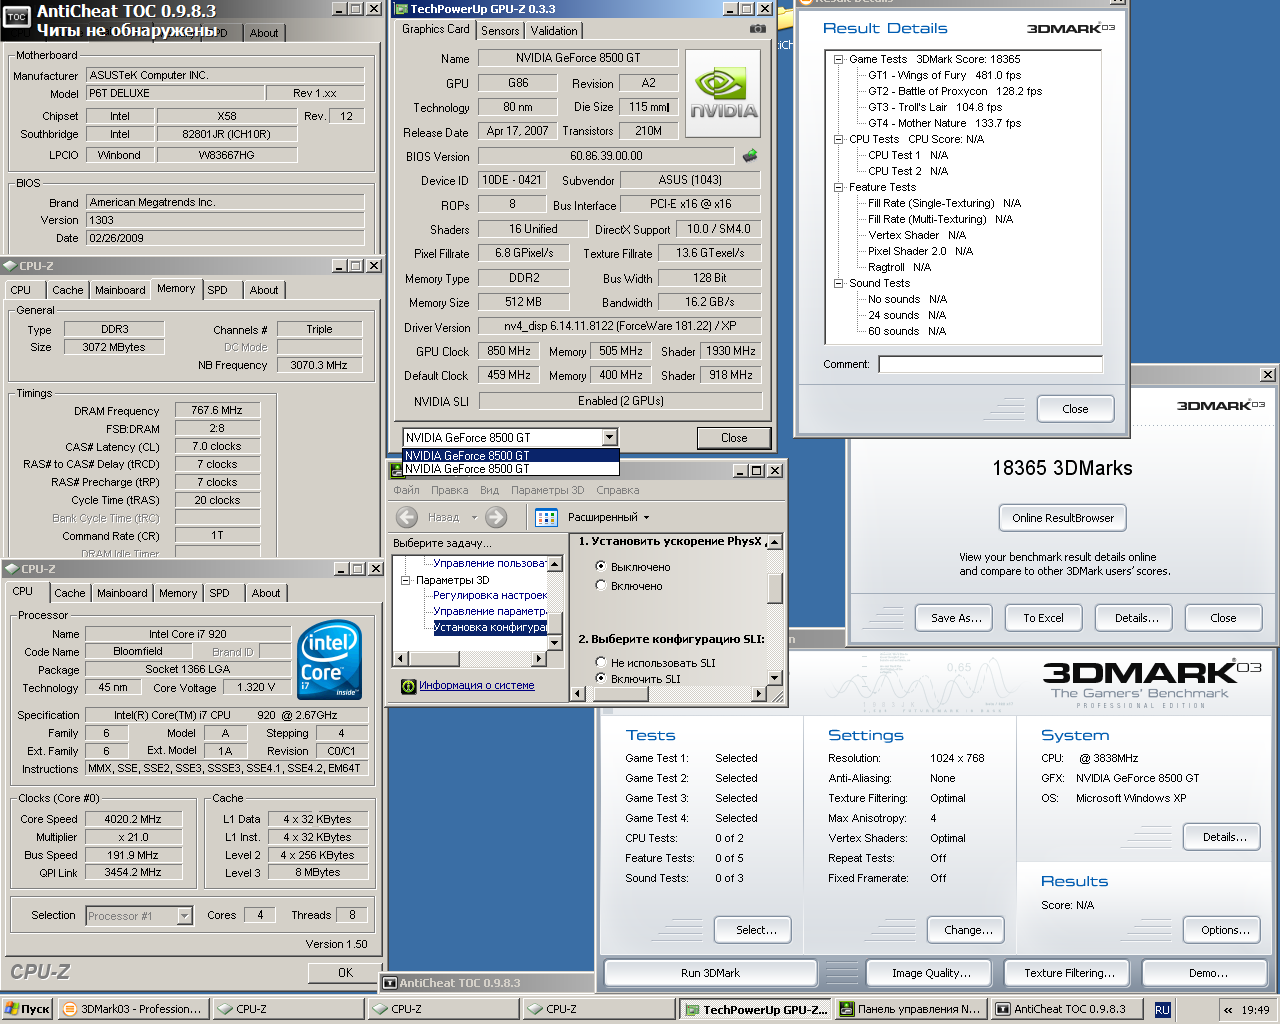Open the Справка menu
The image size is (1280, 1024).
617,490
